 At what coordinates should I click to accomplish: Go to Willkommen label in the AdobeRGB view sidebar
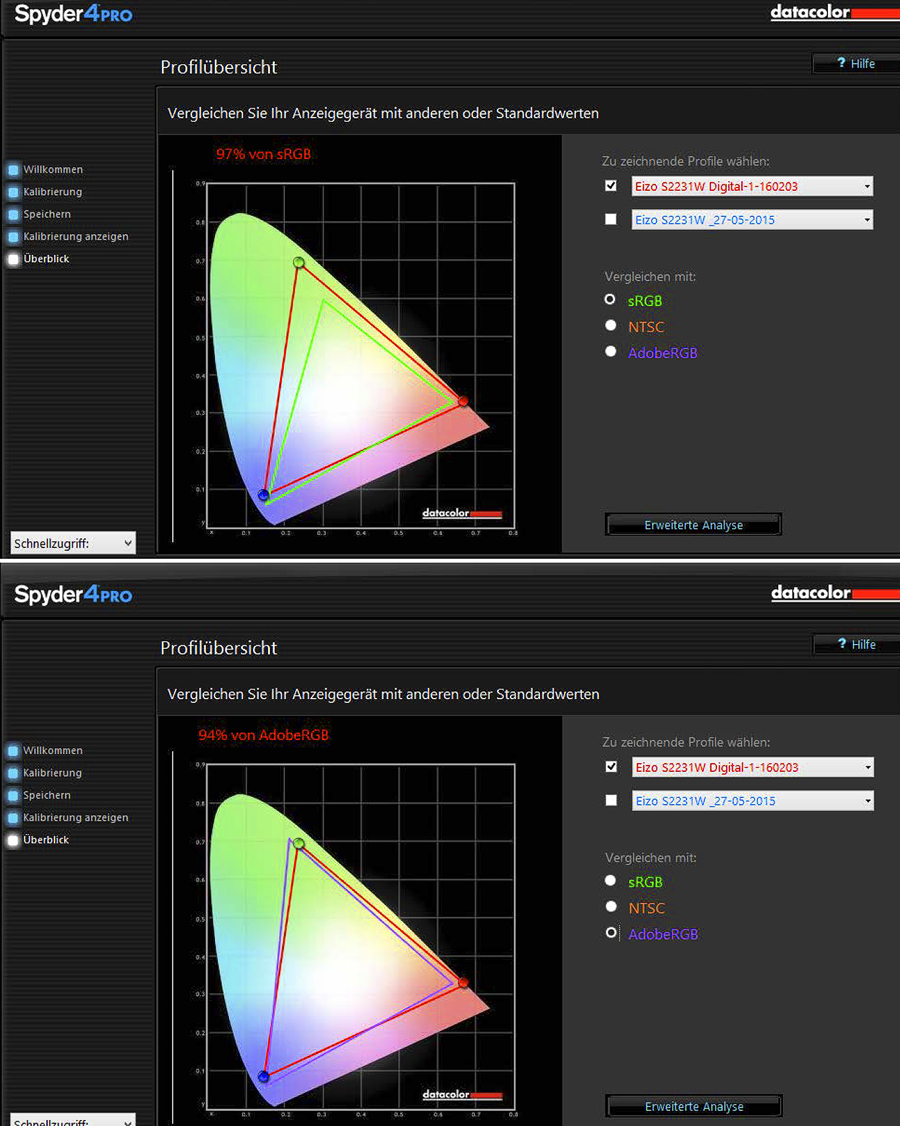tap(53, 751)
